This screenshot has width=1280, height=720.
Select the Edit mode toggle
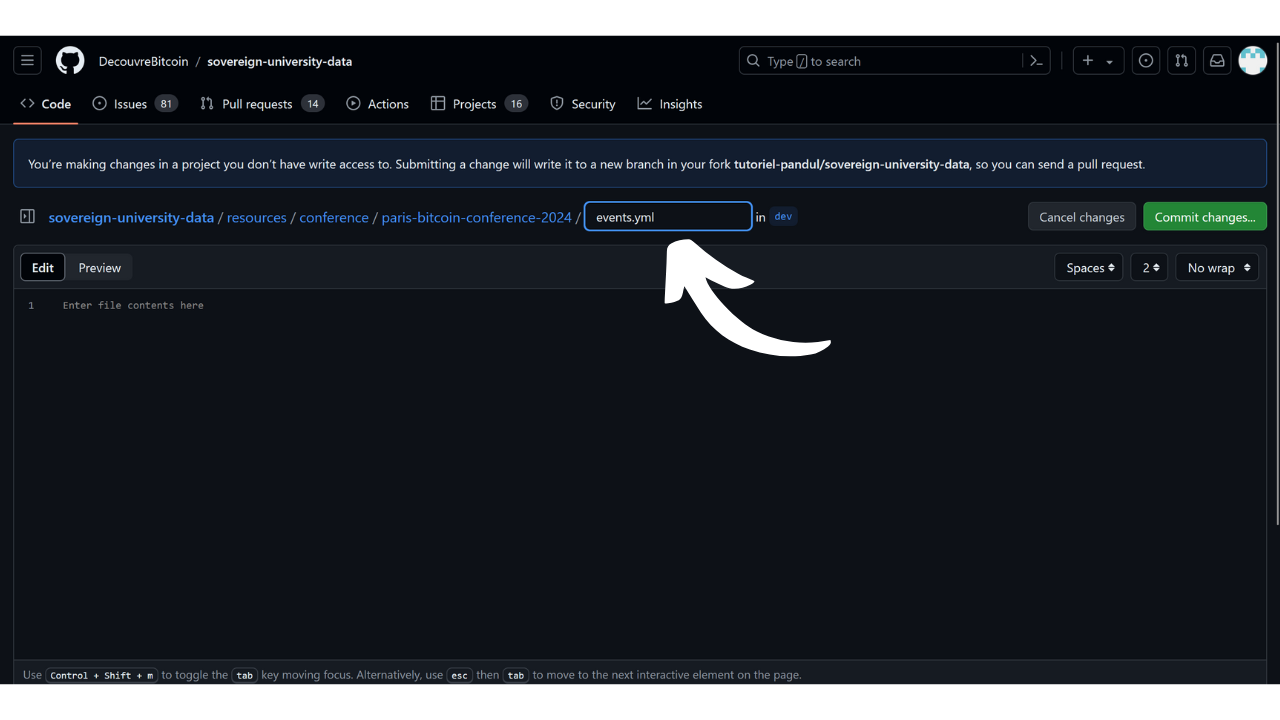tap(43, 268)
